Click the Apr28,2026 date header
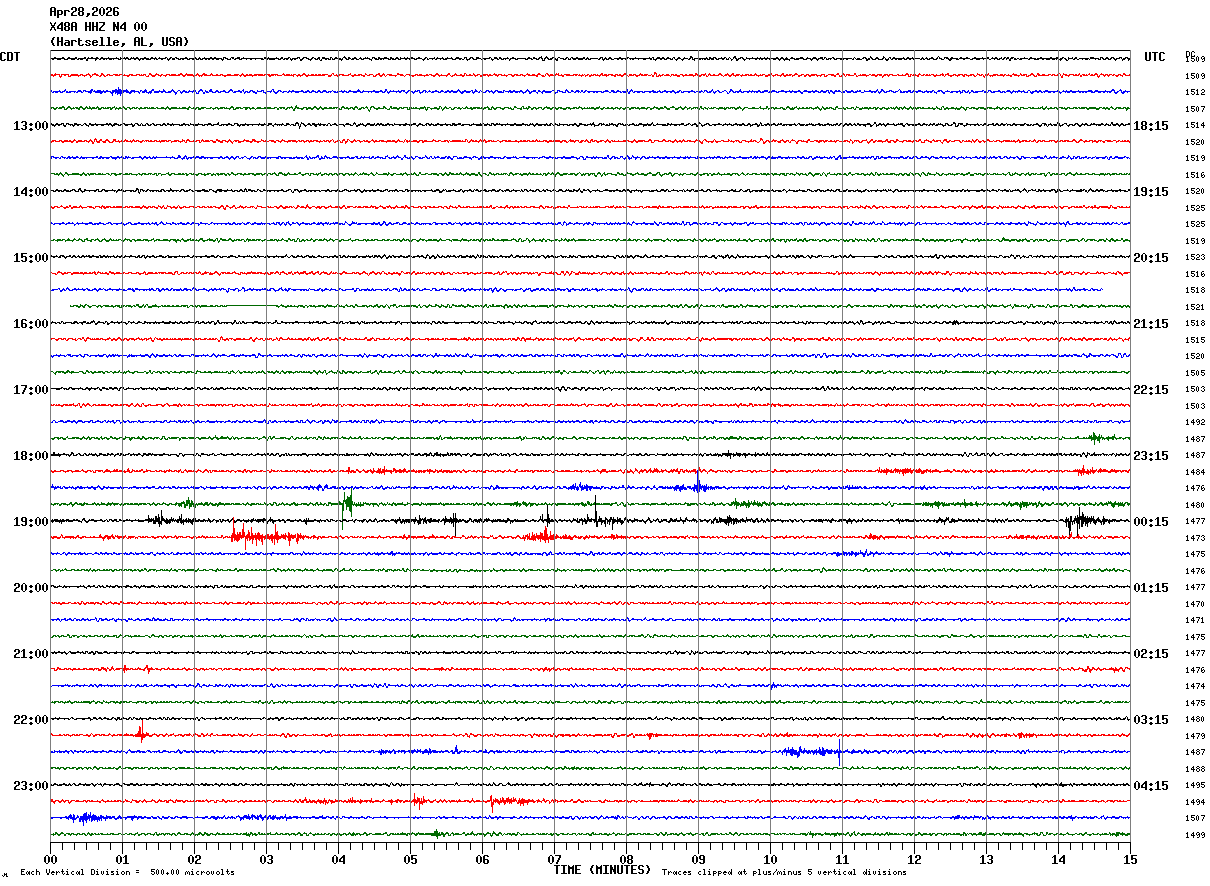Viewport: 1210px width, 886px height. pyautogui.click(x=83, y=12)
